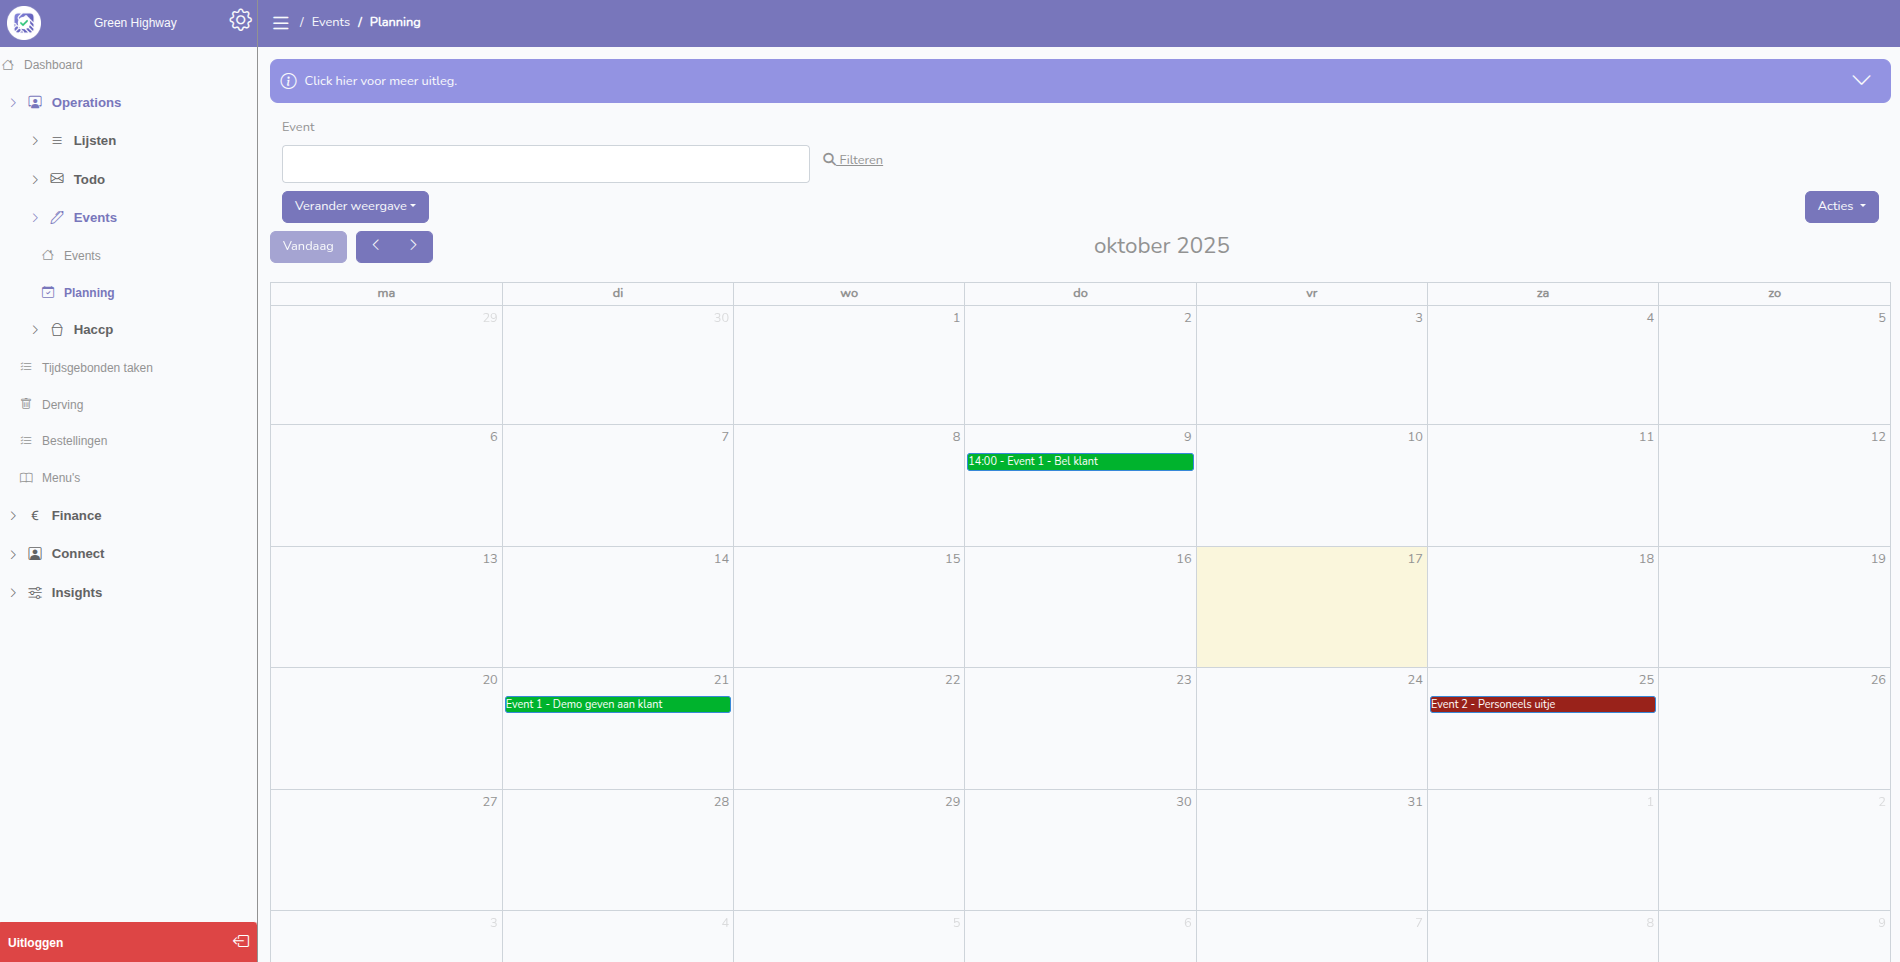
Task: Toggle sidebar with the hamburger menu icon
Action: point(281,23)
